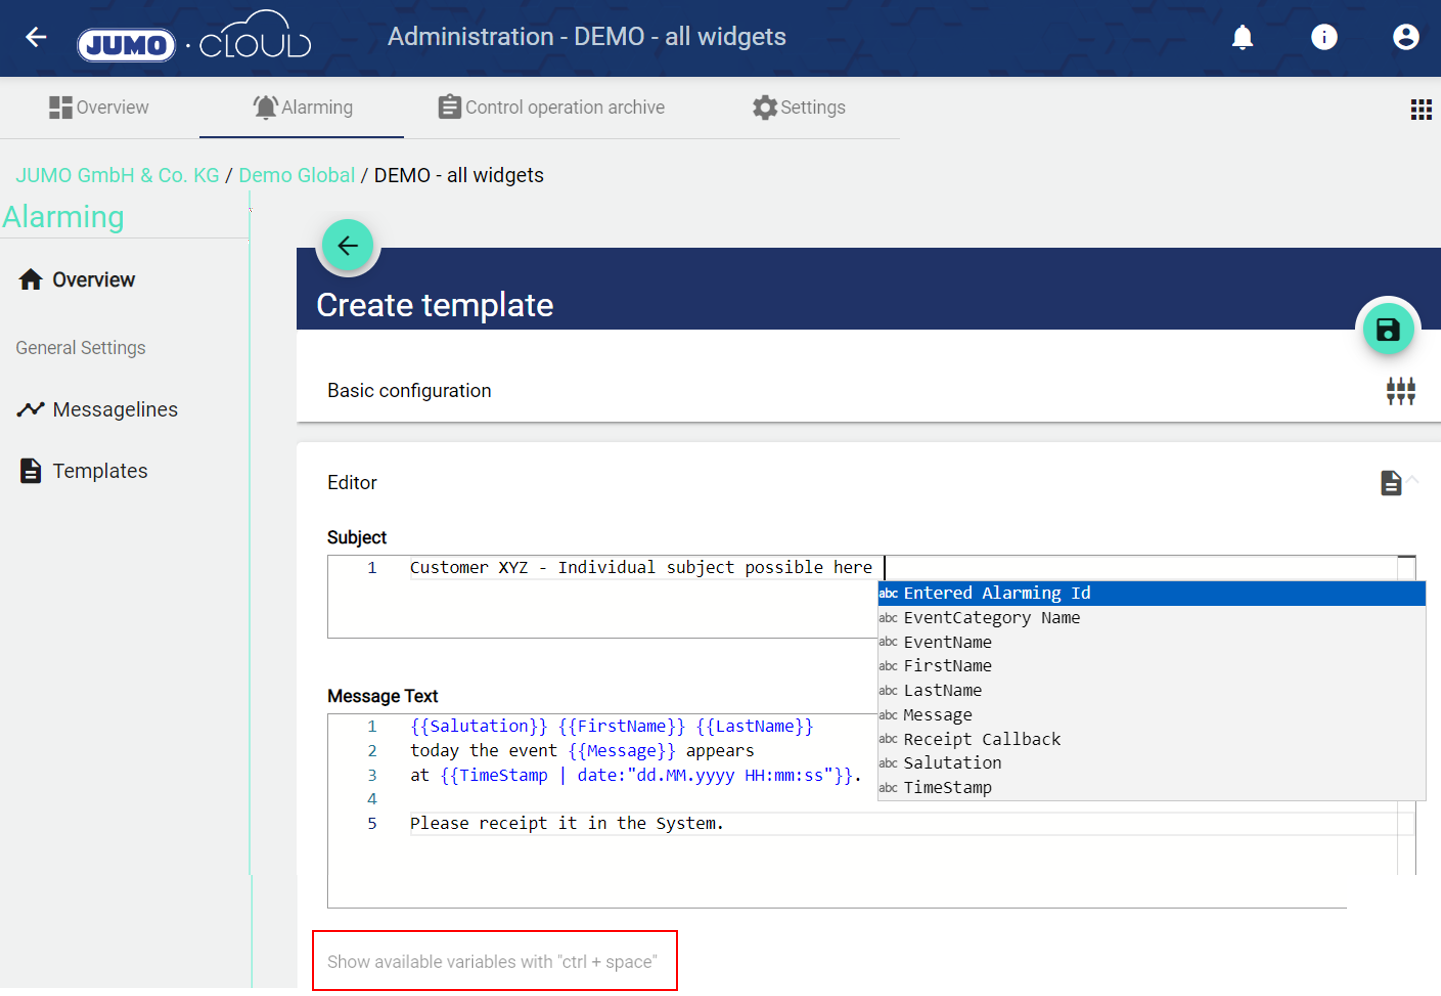Viewport: 1441px width, 996px height.
Task: Follow the Demo Global breadcrumb link
Action: point(296,175)
